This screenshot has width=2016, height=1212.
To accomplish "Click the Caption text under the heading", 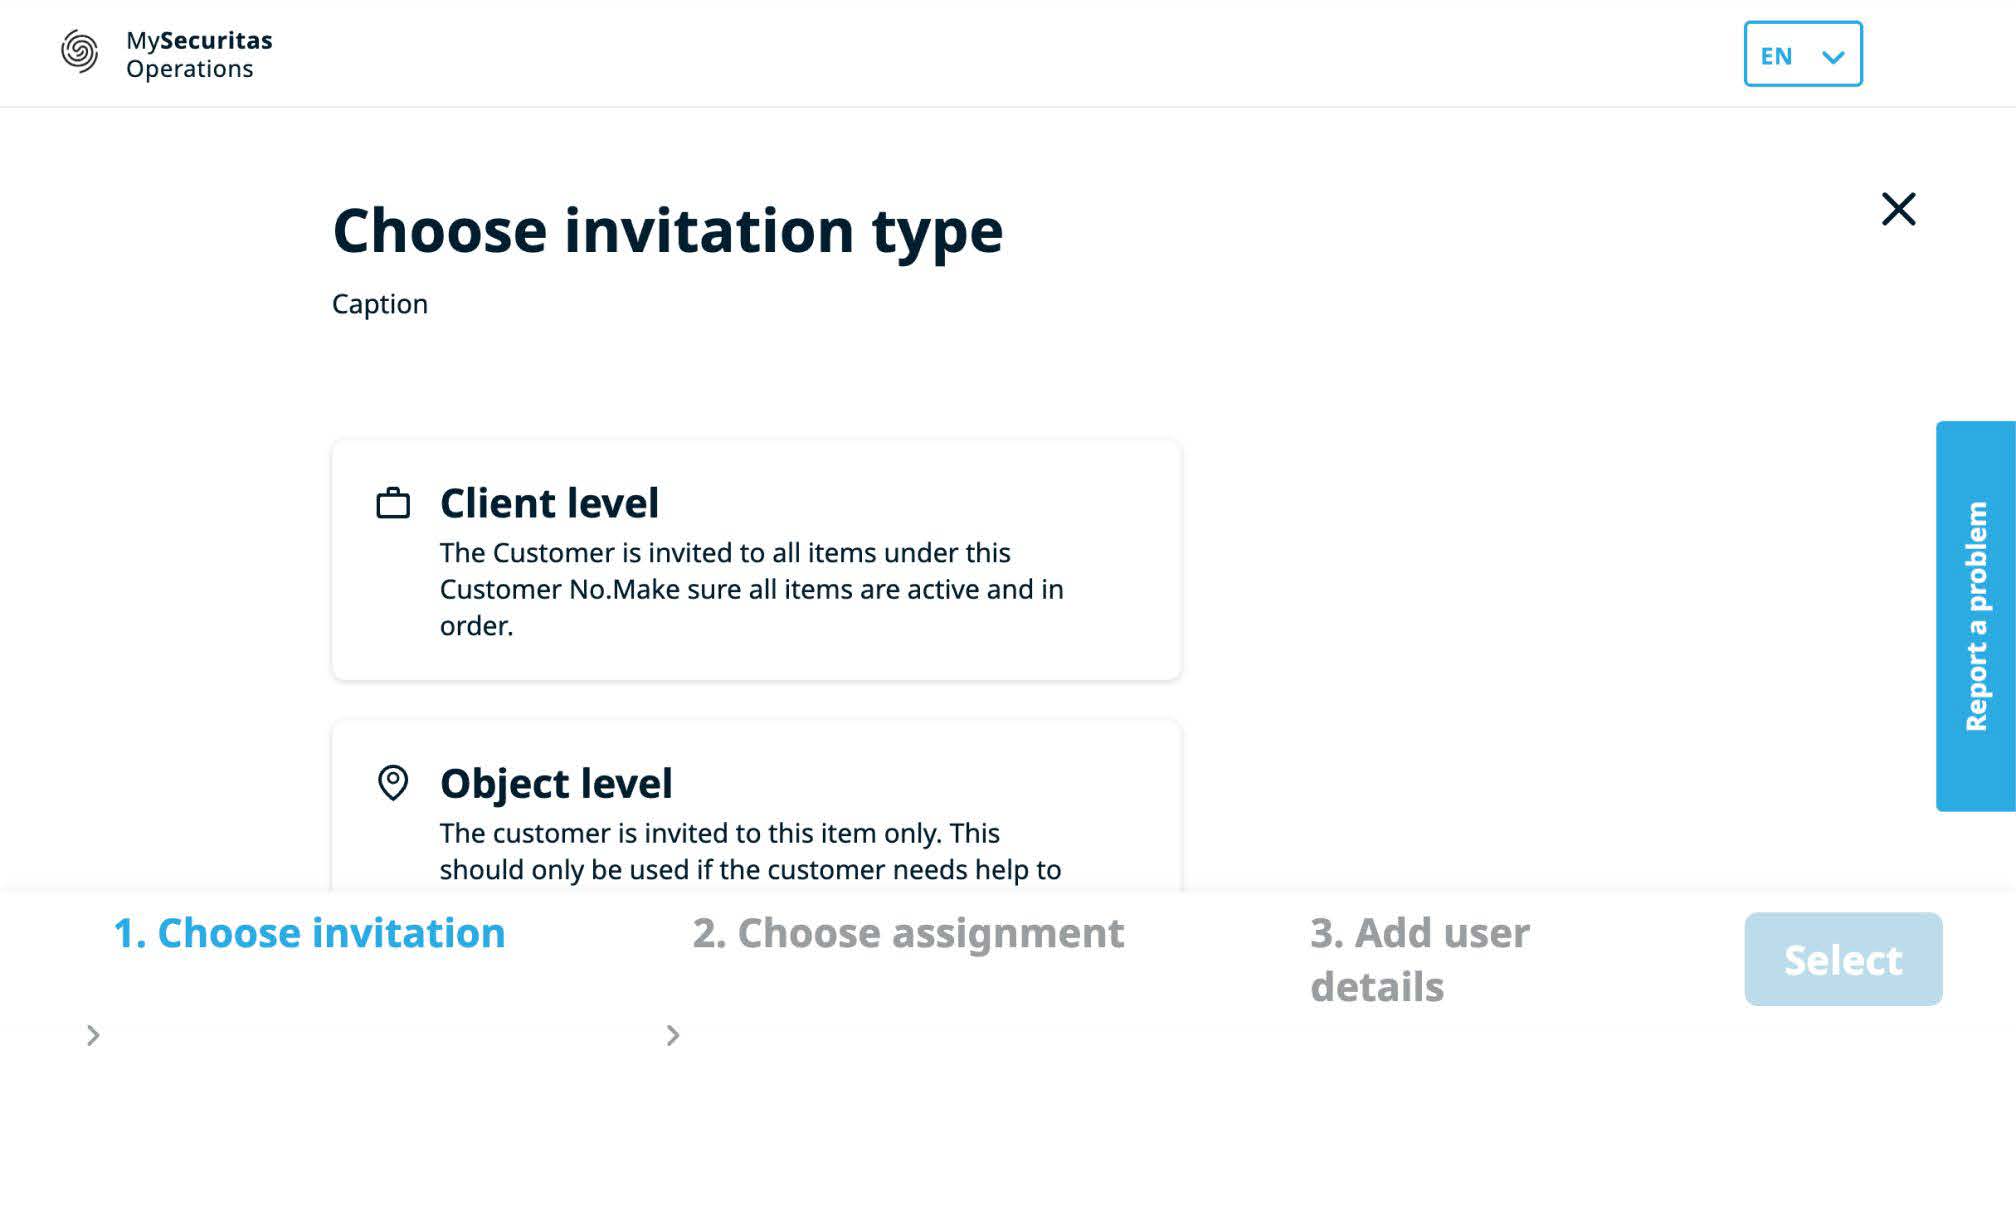I will coord(380,304).
